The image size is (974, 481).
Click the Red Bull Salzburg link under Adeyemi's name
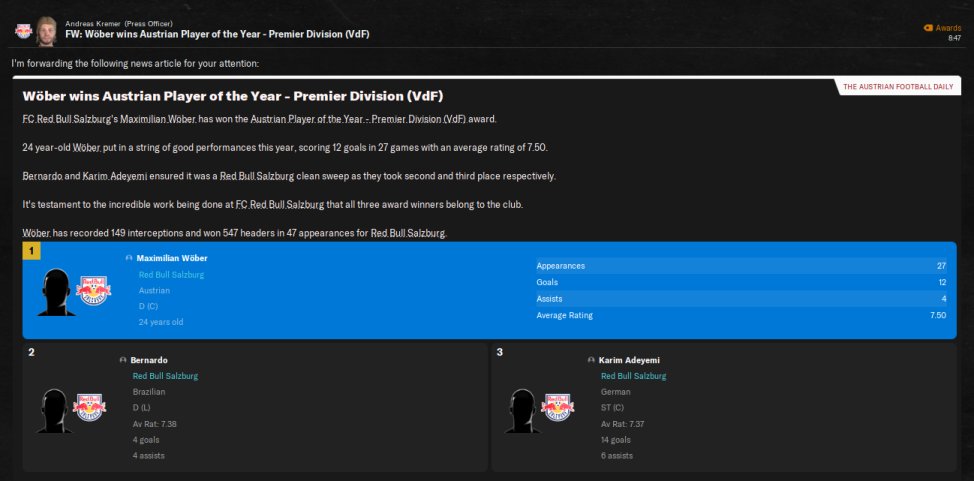pyautogui.click(x=633, y=376)
